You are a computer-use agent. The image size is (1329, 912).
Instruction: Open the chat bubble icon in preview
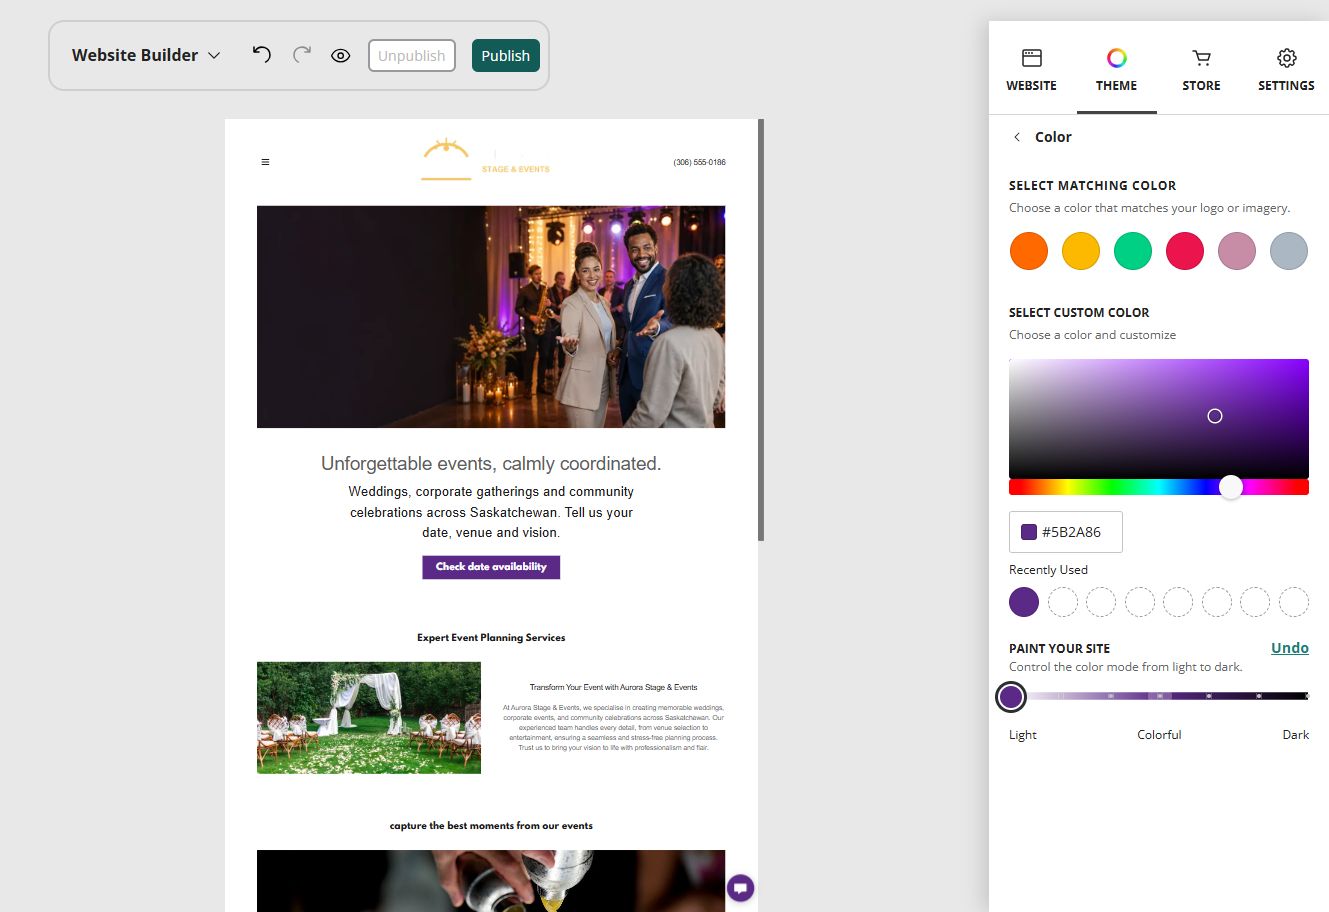(x=740, y=888)
